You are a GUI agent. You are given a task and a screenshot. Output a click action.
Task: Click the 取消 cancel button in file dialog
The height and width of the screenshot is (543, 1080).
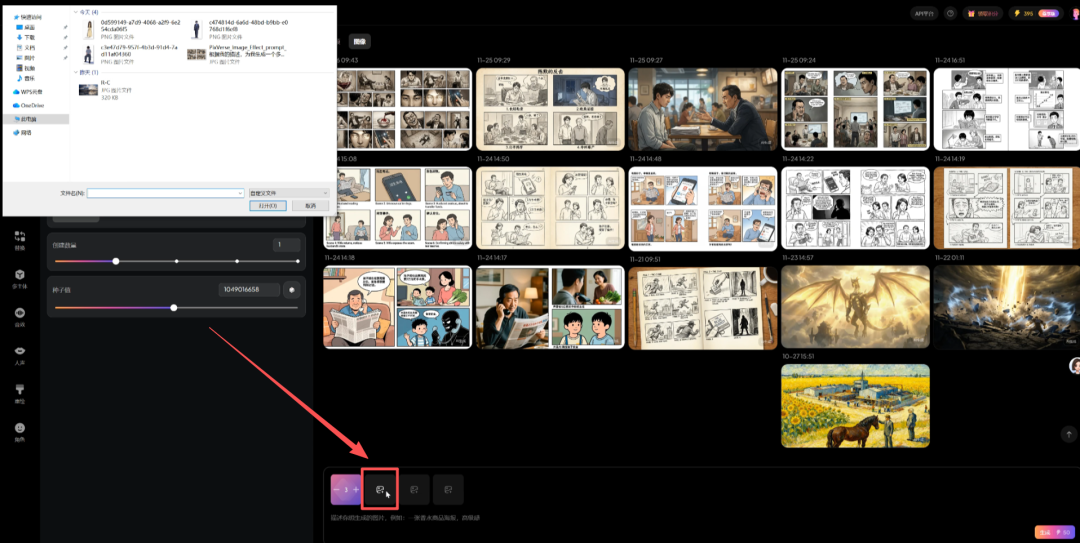pyautogui.click(x=310, y=206)
